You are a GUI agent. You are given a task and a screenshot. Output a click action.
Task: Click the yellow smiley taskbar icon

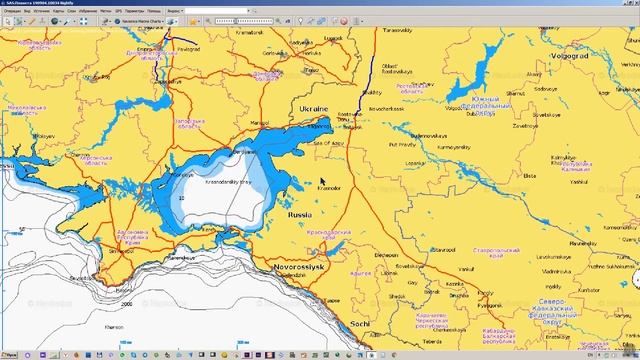point(224,356)
